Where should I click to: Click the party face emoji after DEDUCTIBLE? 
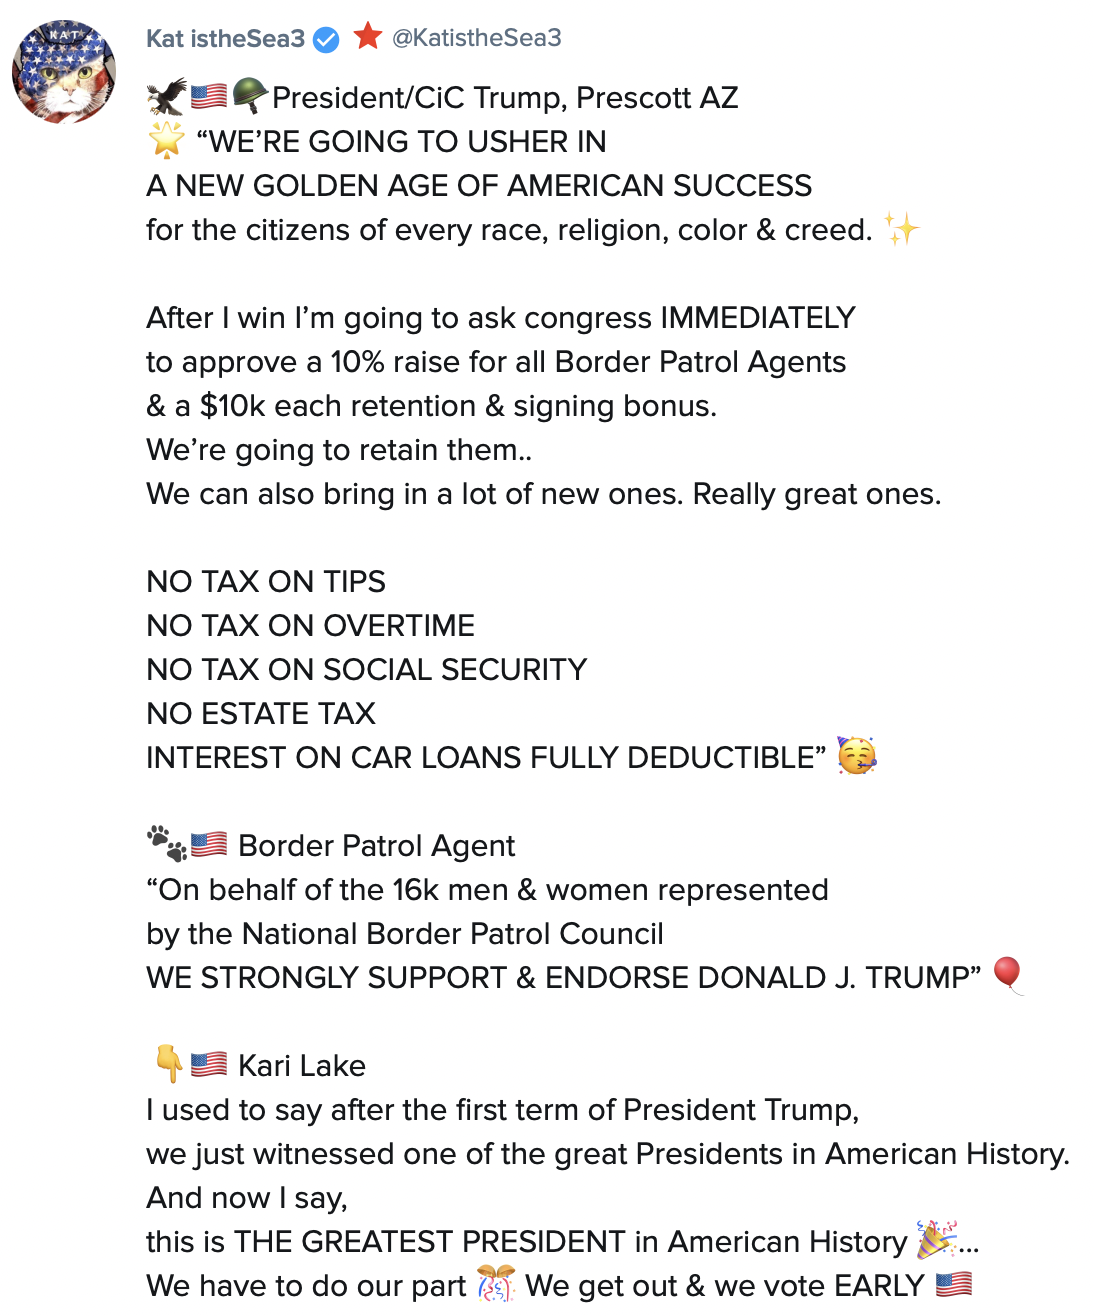click(857, 756)
